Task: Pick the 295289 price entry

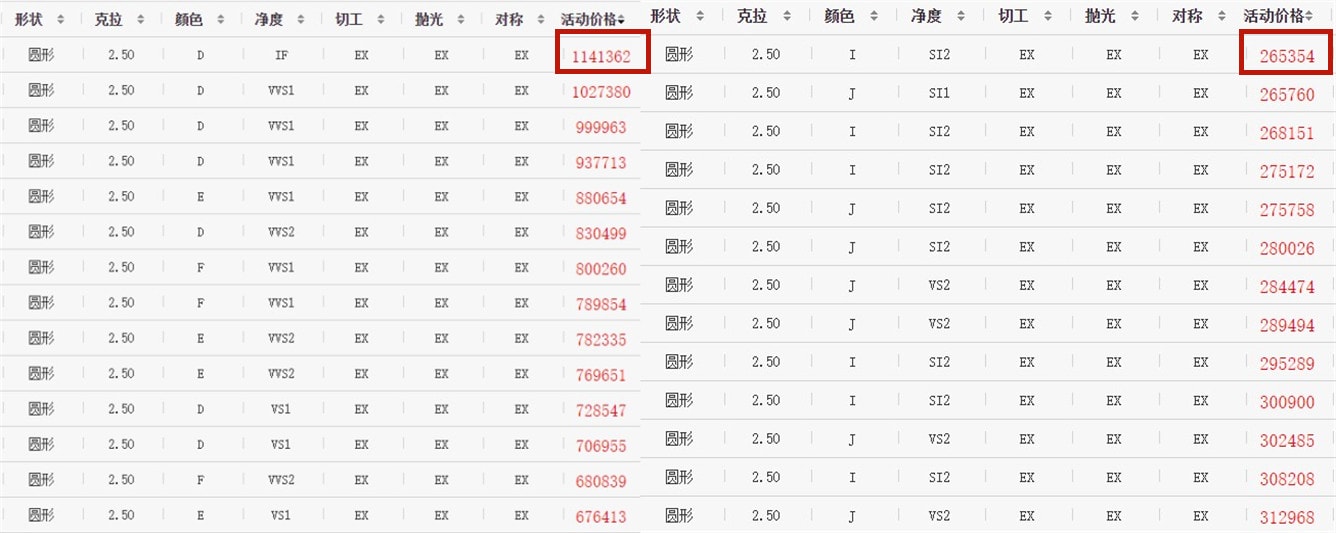Action: (x=1287, y=364)
